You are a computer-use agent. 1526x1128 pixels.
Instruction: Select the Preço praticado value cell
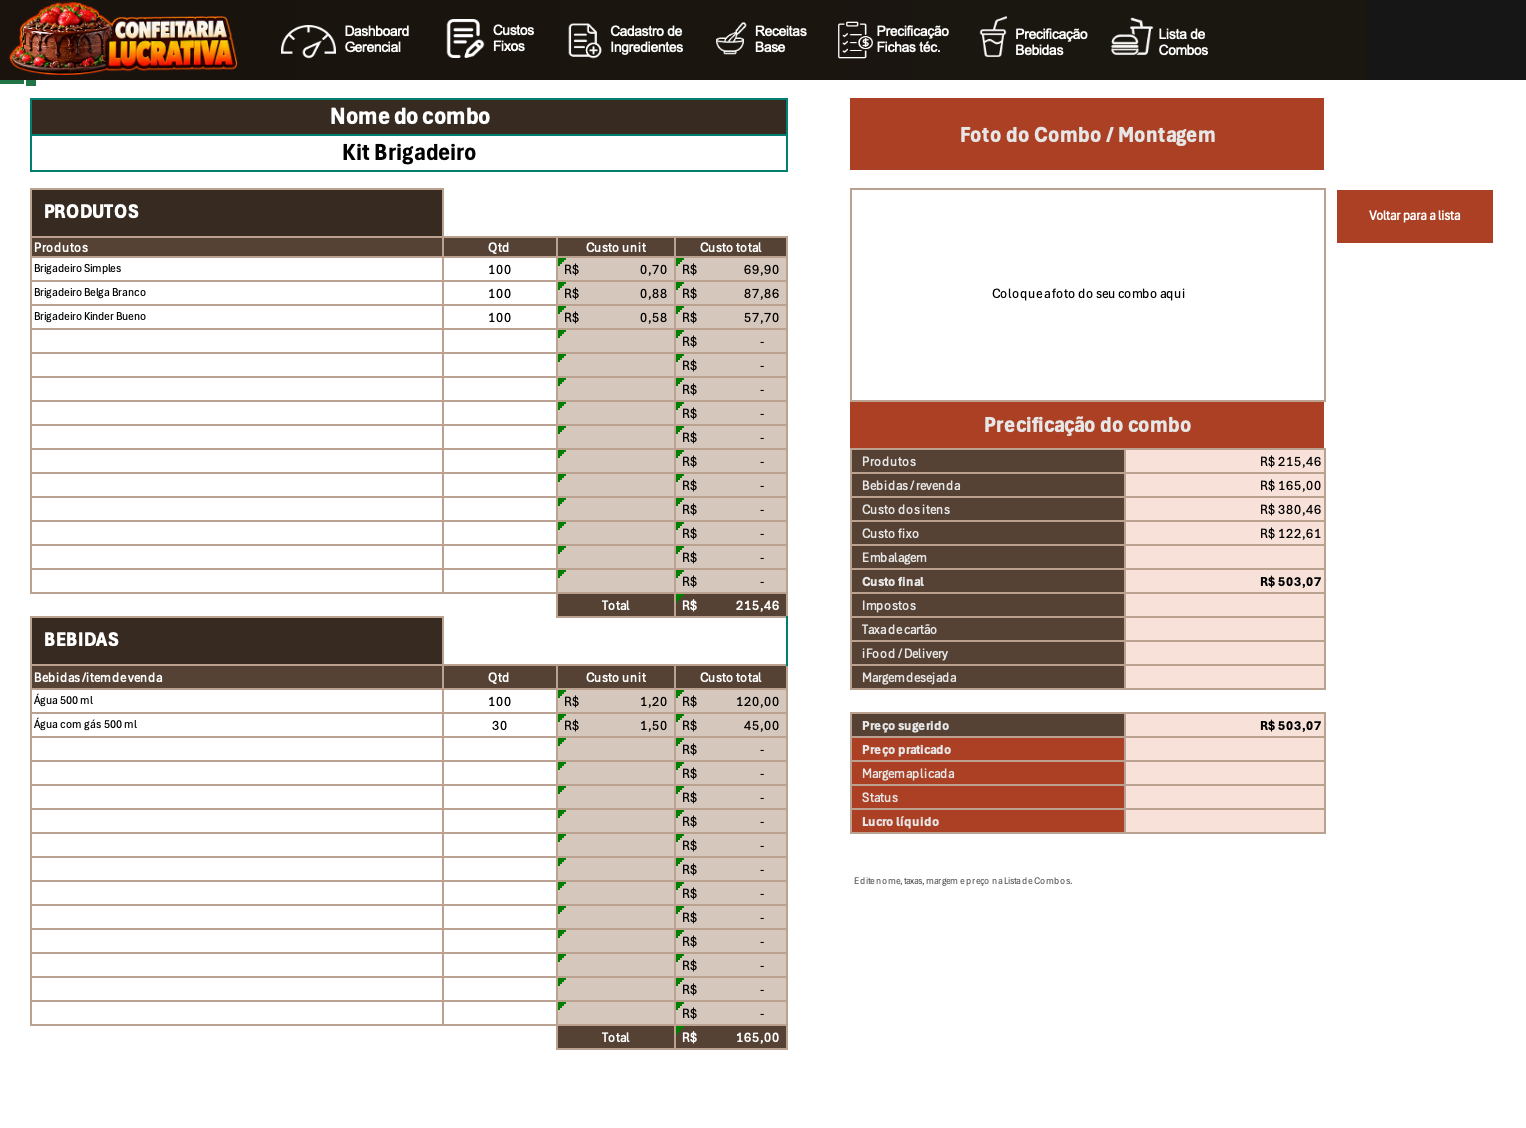[1225, 749]
